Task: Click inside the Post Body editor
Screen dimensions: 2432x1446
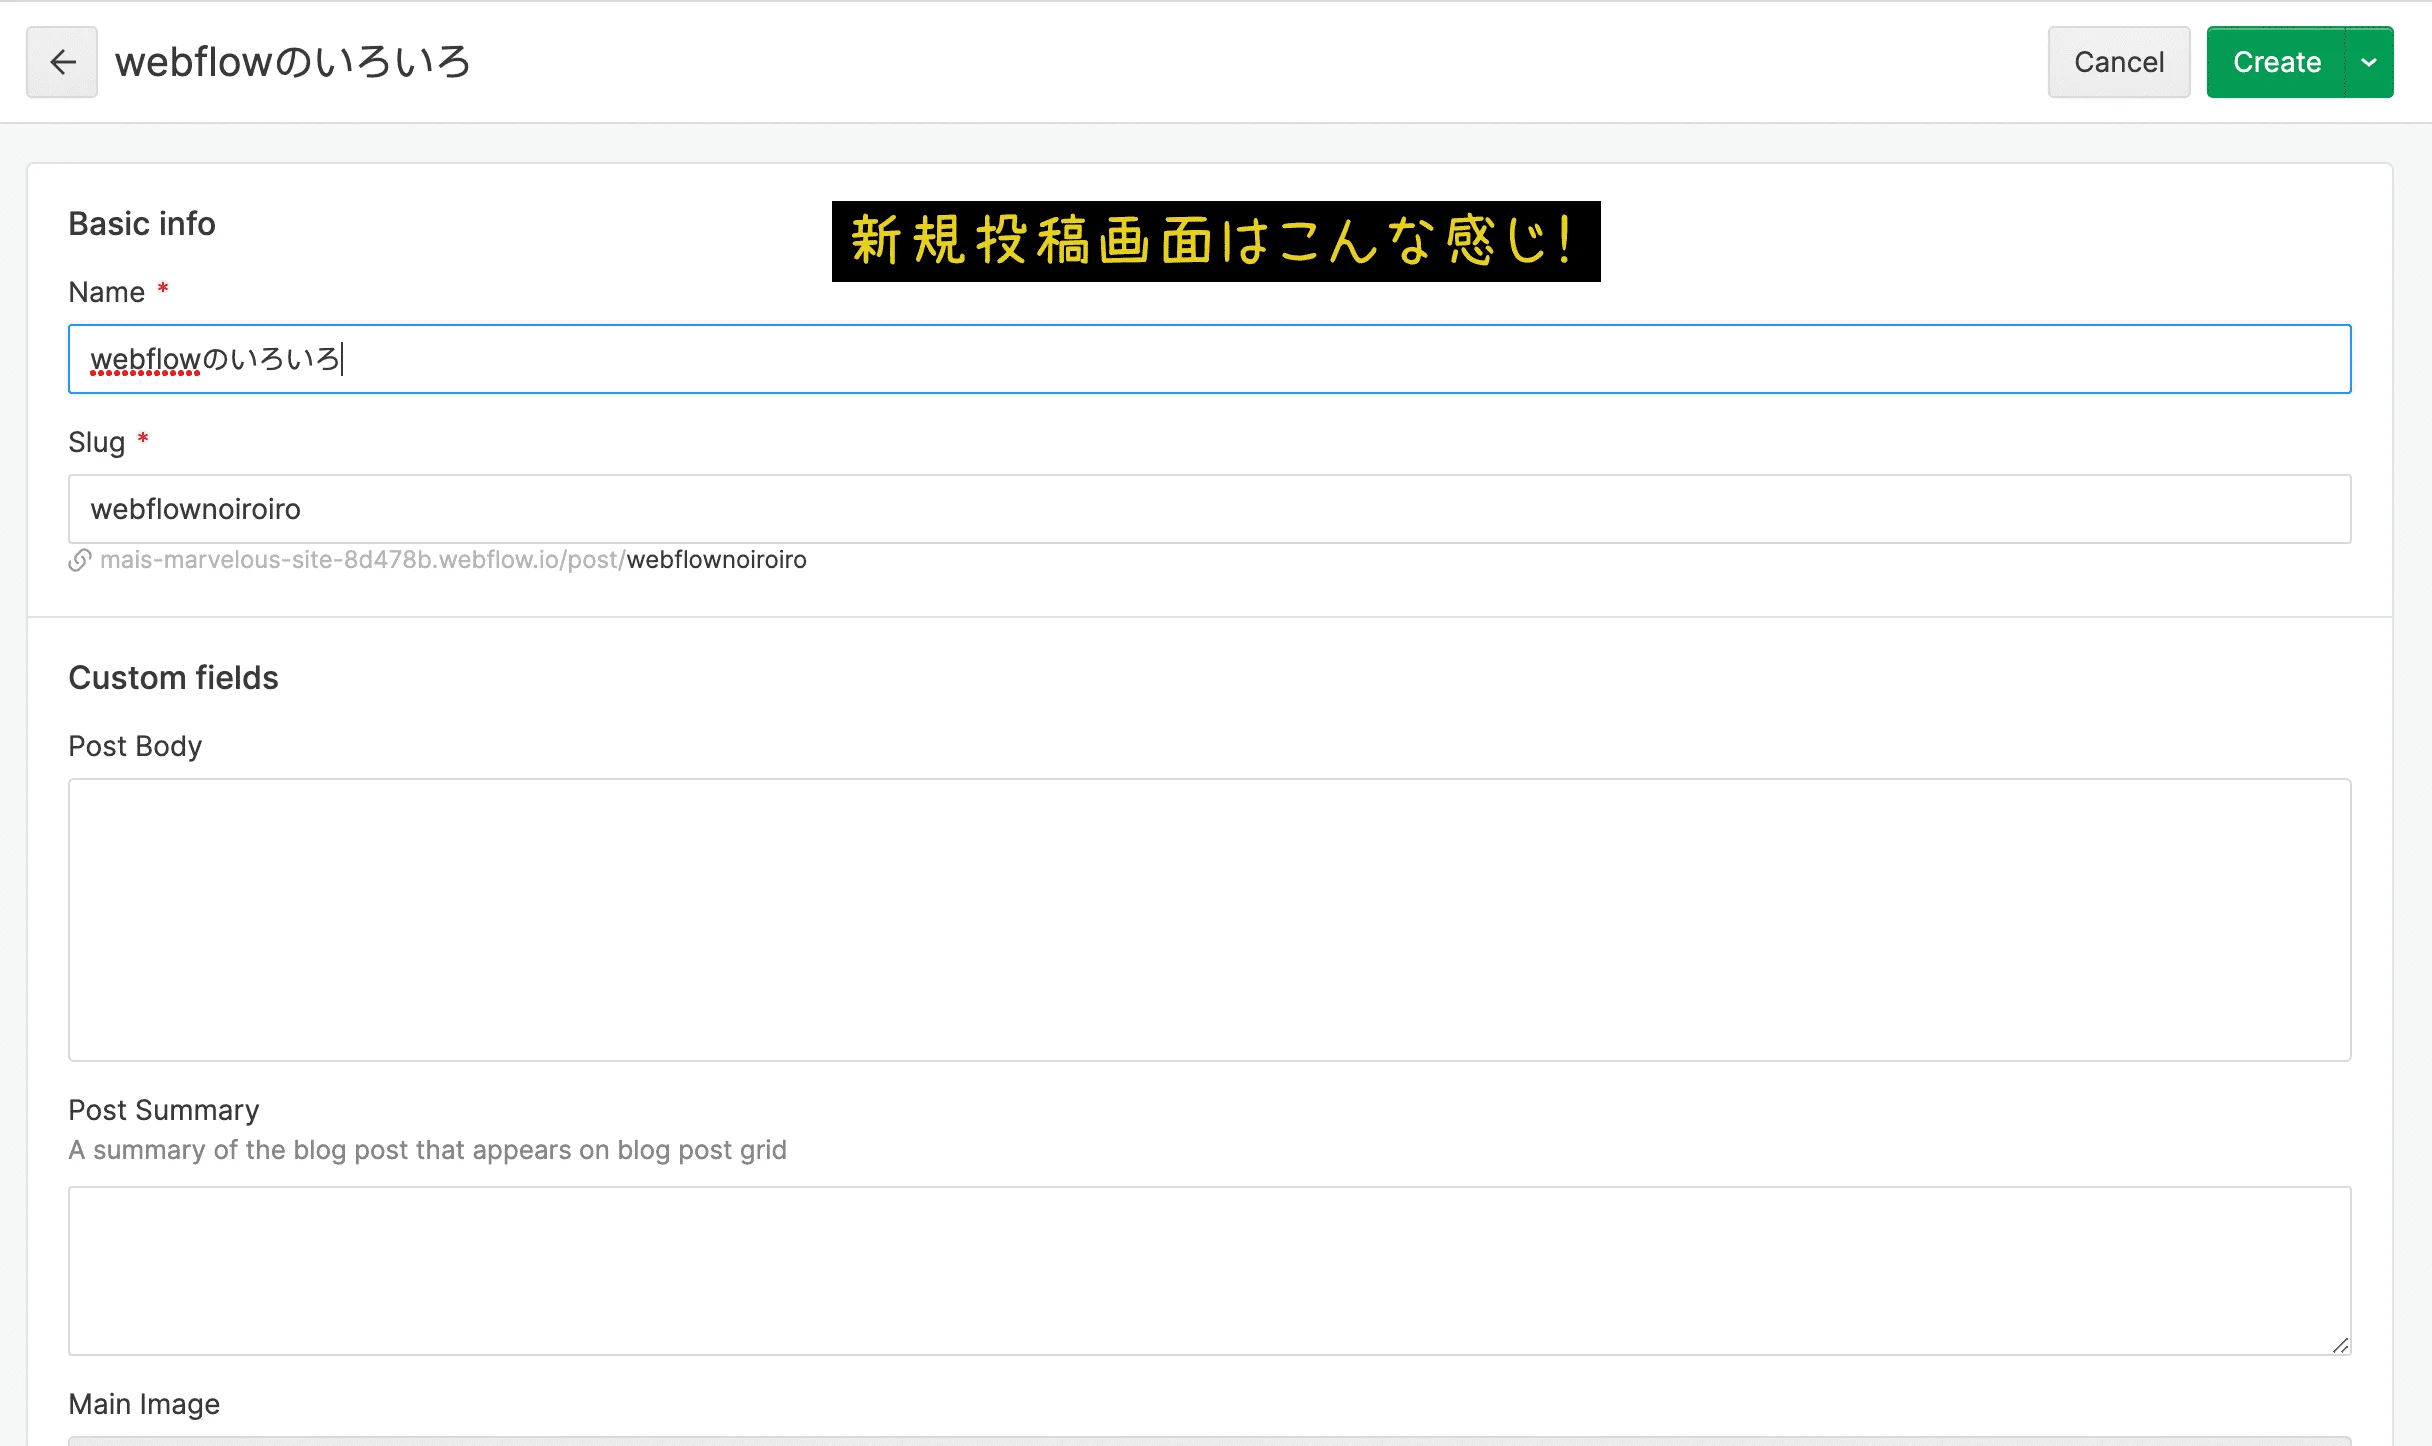Action: (x=1210, y=920)
